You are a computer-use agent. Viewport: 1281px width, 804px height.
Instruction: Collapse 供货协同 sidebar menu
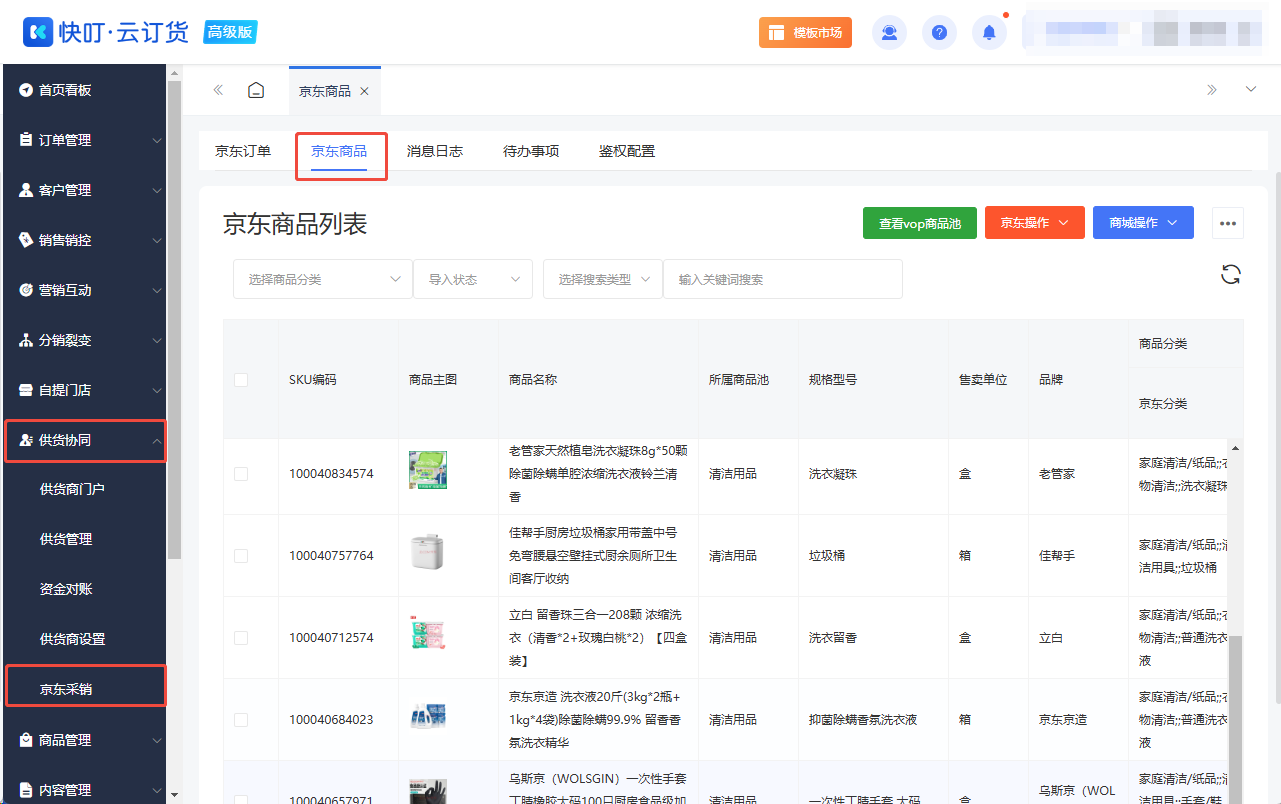coord(85,440)
